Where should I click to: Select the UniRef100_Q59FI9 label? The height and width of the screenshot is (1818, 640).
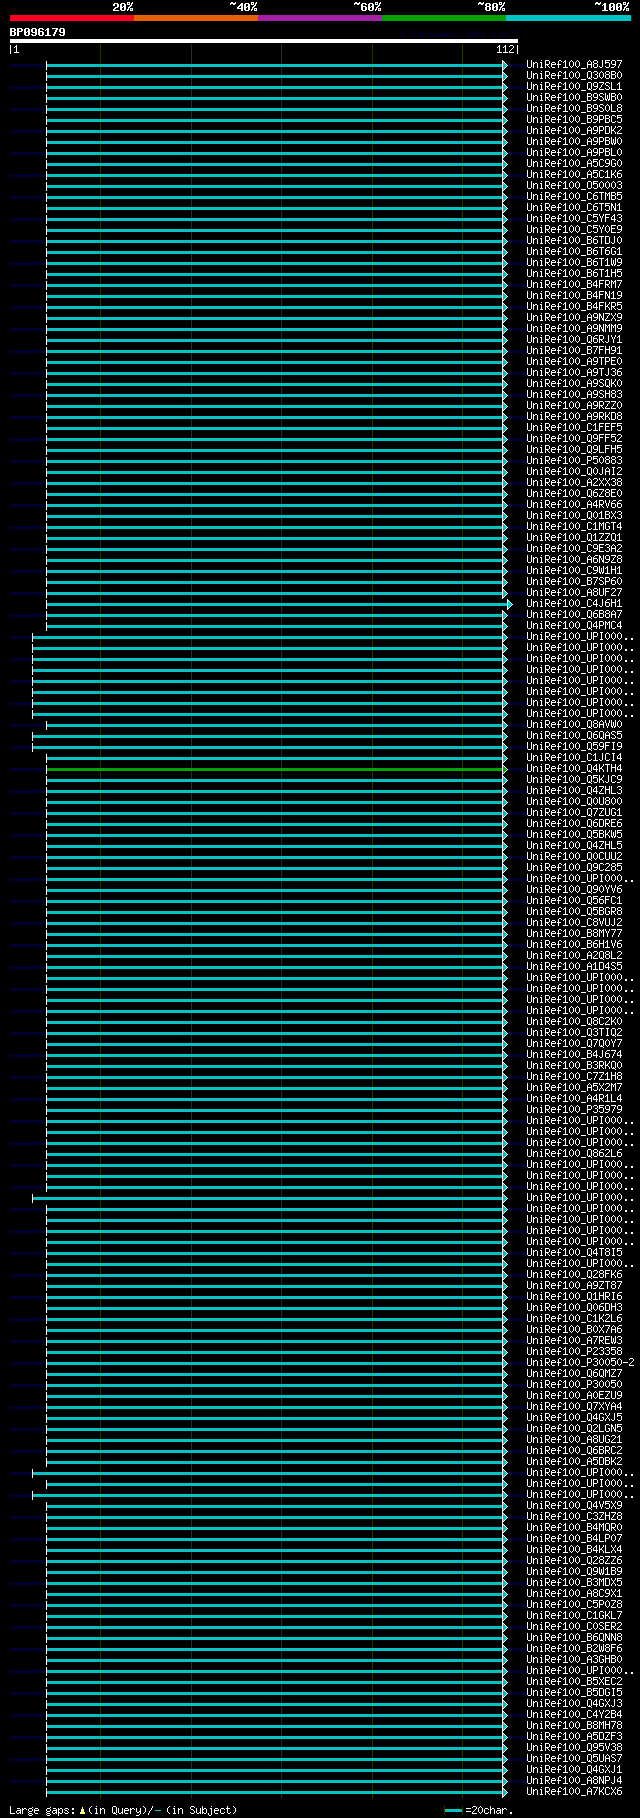click(x=574, y=746)
